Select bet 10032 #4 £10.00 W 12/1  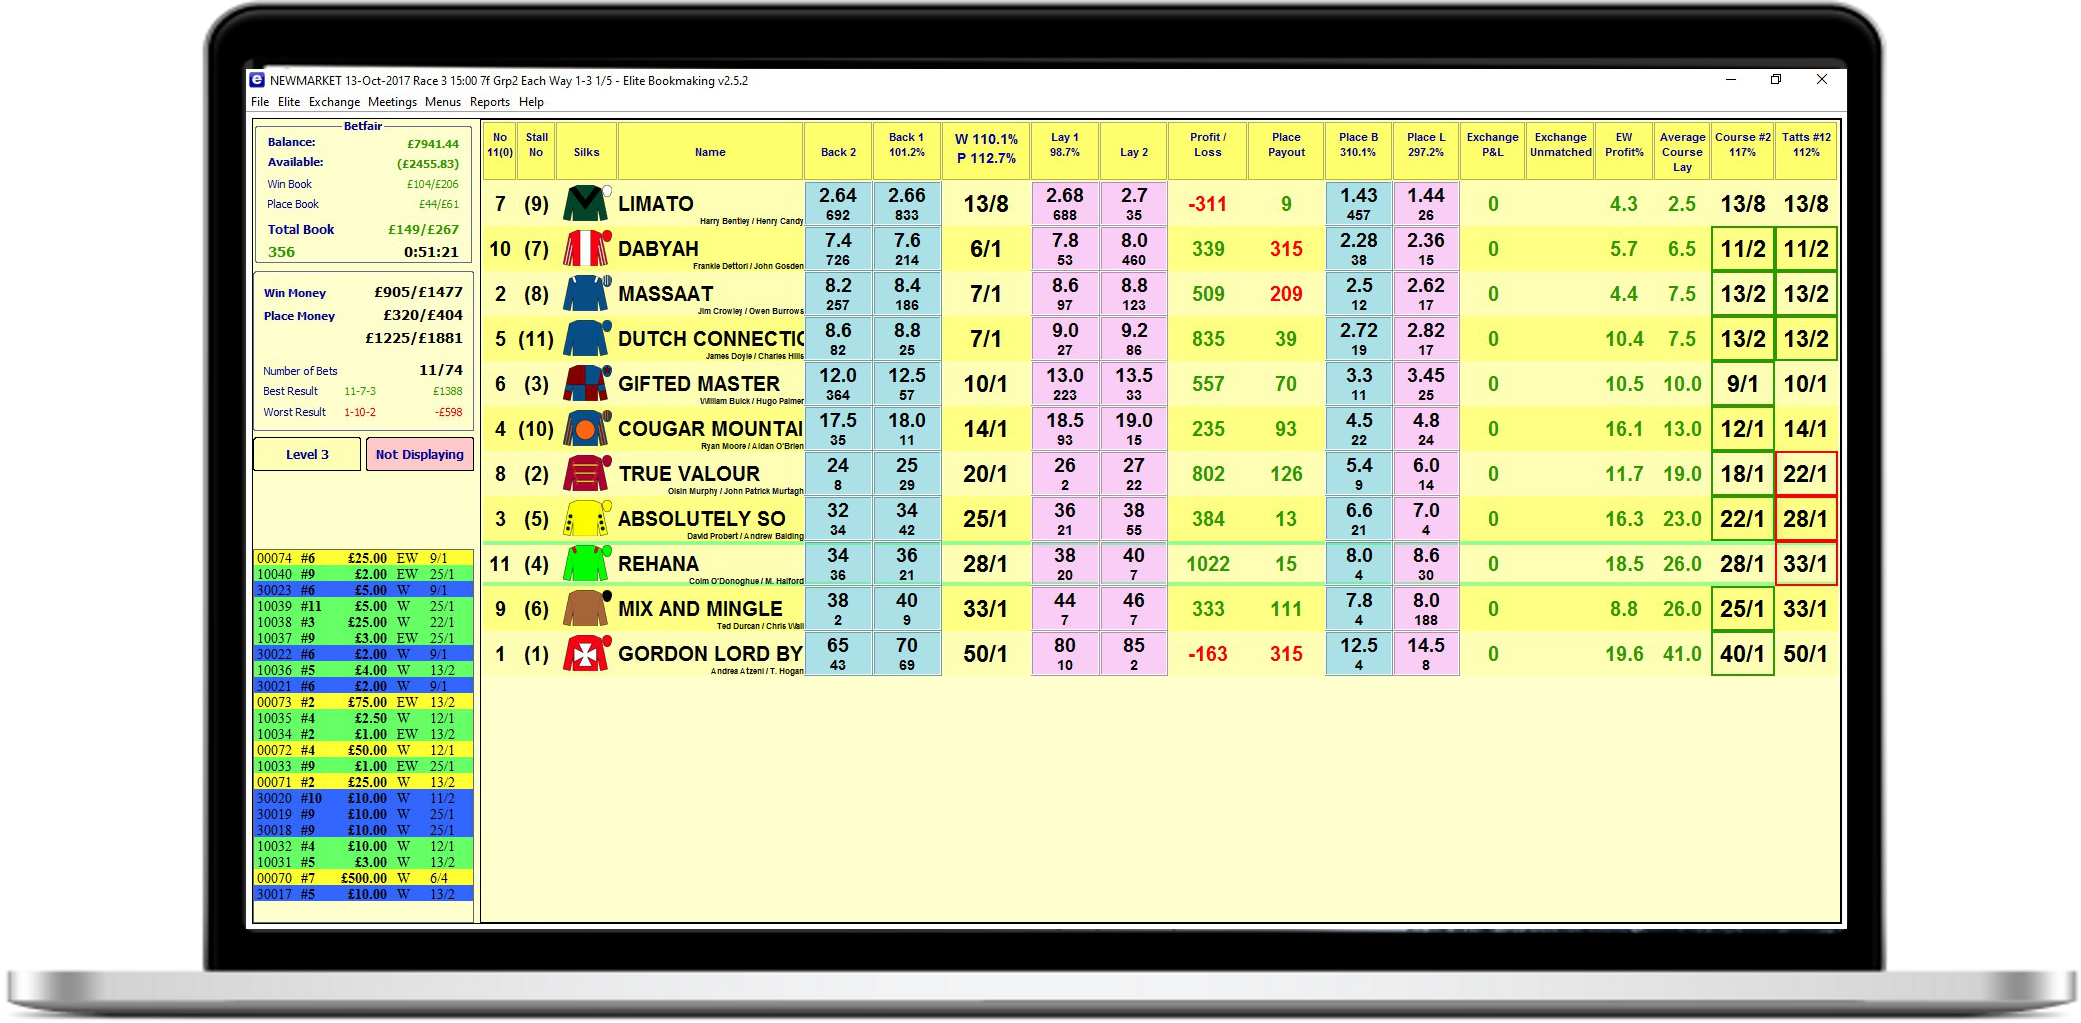pos(363,846)
